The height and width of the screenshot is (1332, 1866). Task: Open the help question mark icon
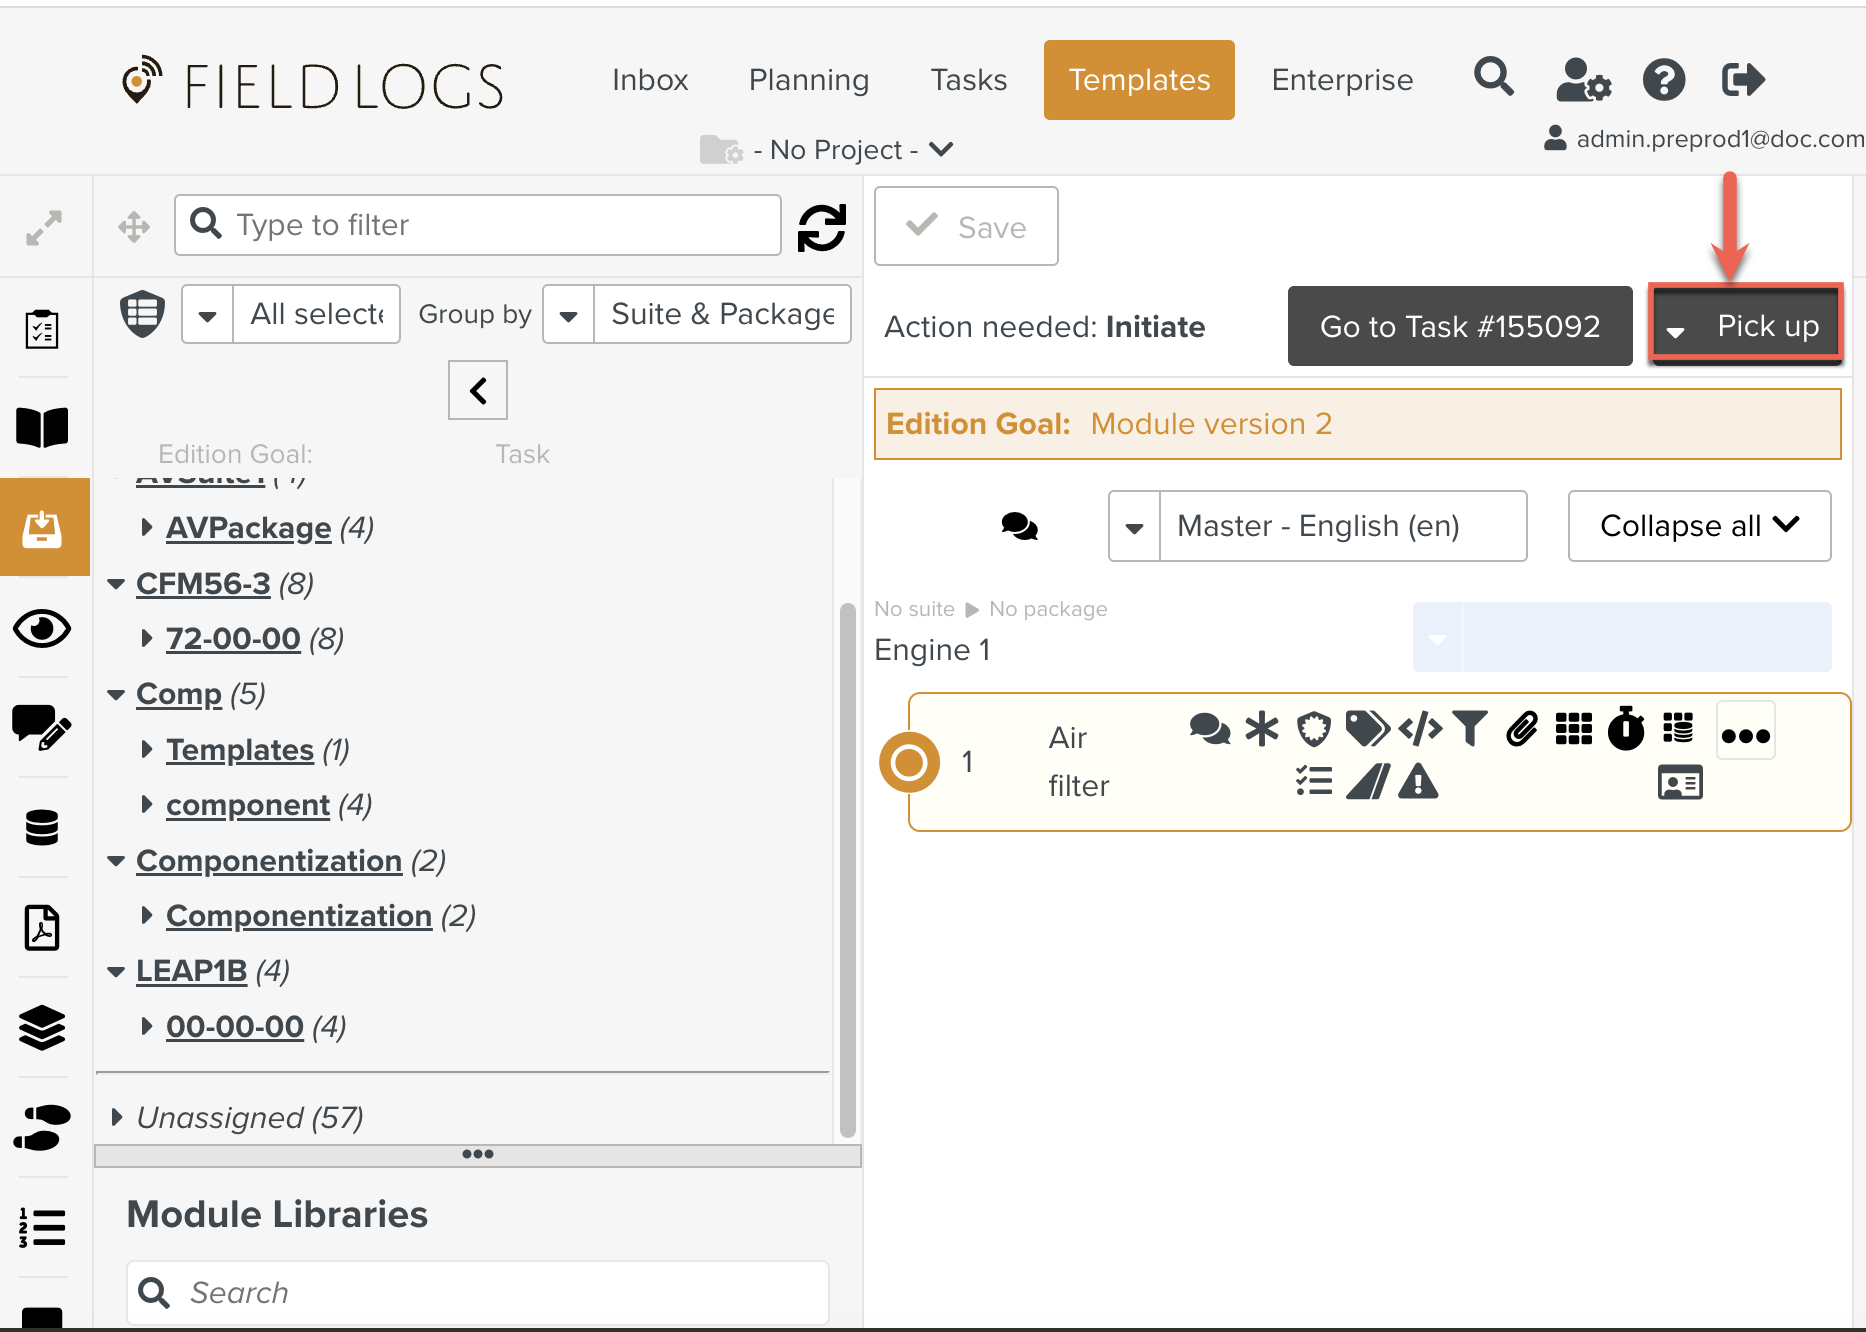[x=1663, y=80]
